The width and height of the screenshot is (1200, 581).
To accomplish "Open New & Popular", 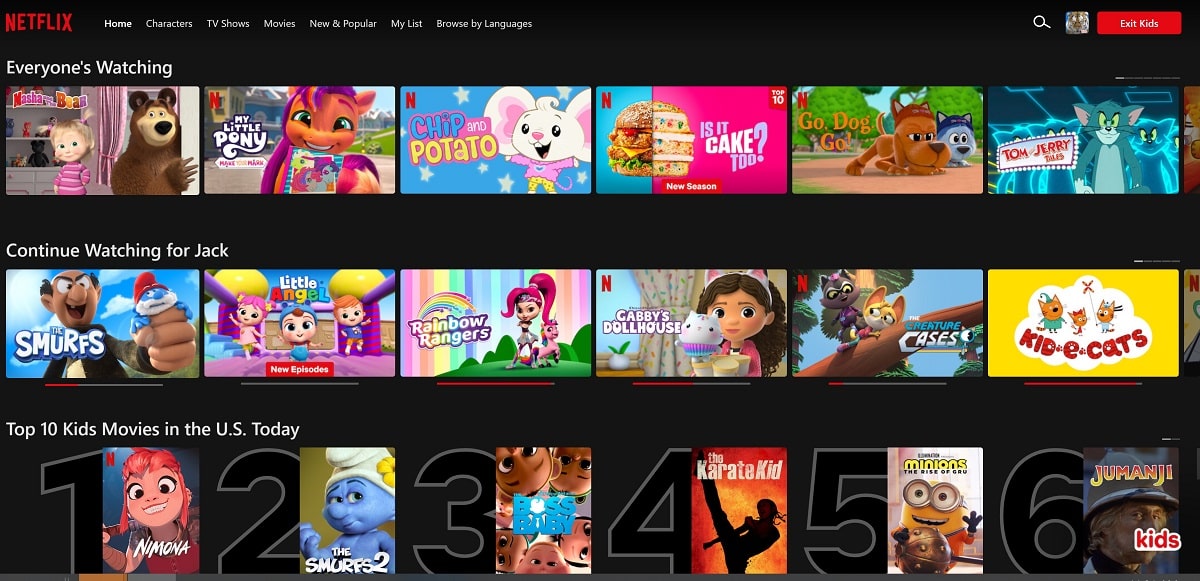I will tap(343, 23).
